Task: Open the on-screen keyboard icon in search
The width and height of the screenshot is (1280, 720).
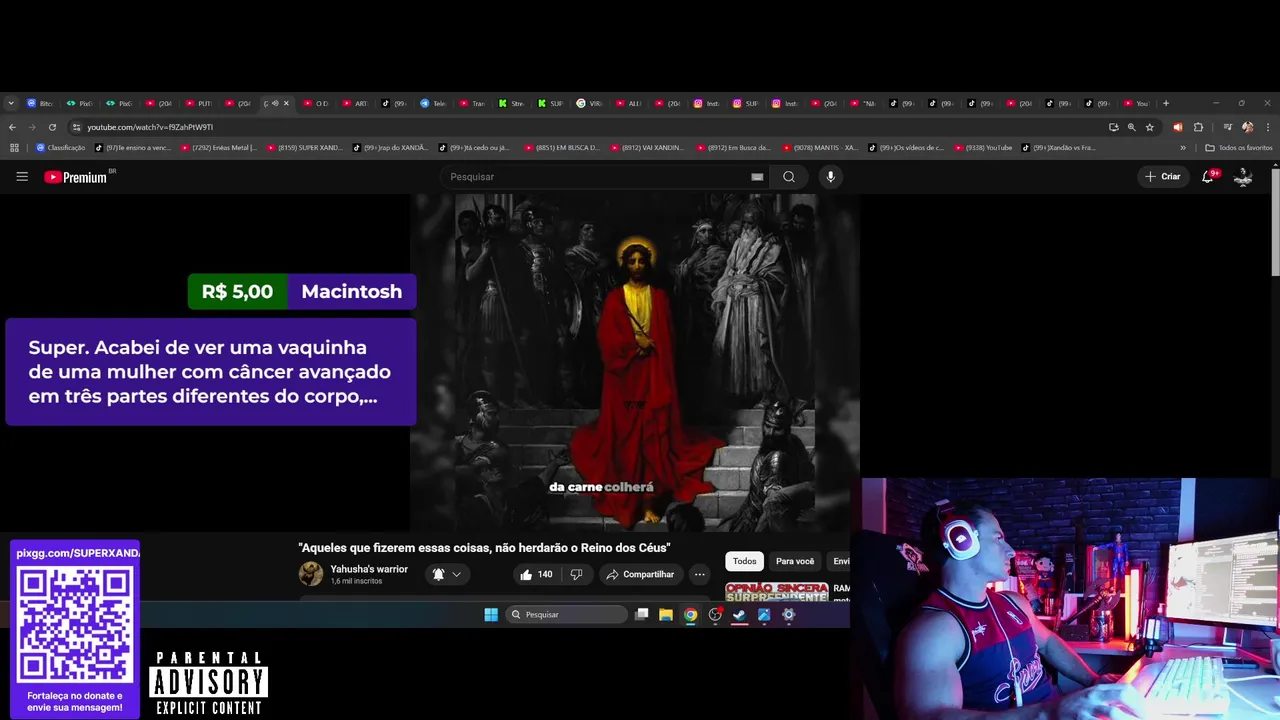Action: [x=757, y=177]
